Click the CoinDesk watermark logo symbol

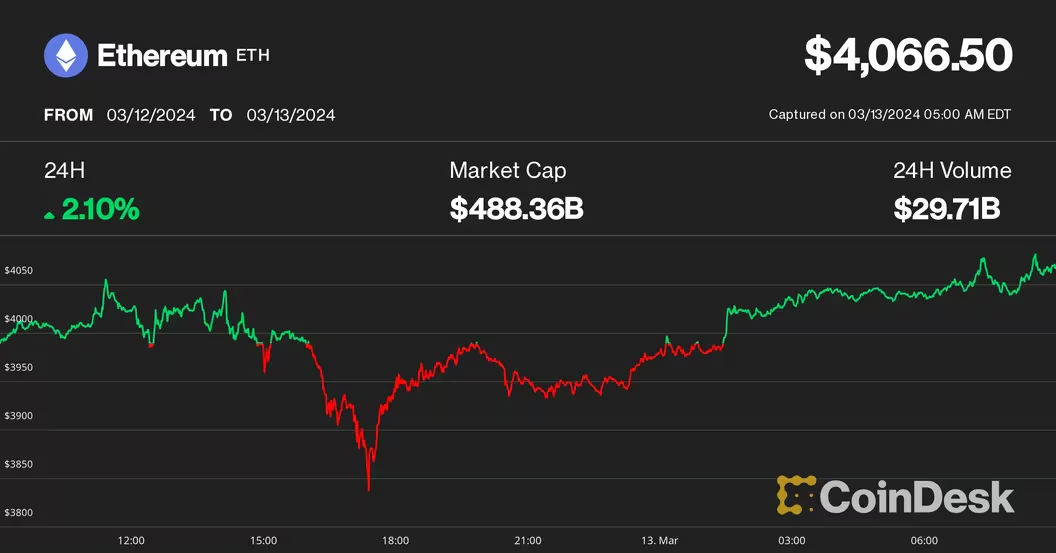[x=795, y=495]
